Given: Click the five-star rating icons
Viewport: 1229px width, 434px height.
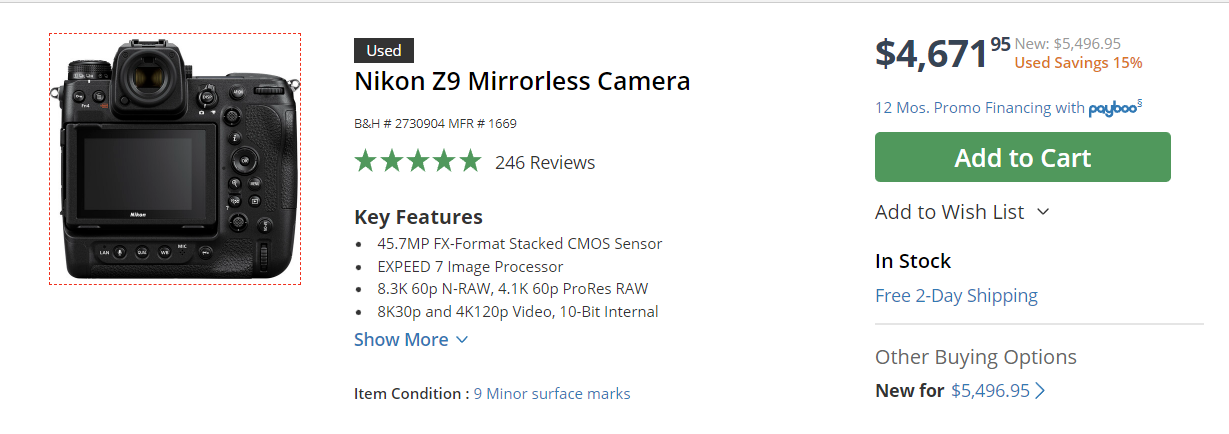Looking at the screenshot, I should tap(417, 162).
